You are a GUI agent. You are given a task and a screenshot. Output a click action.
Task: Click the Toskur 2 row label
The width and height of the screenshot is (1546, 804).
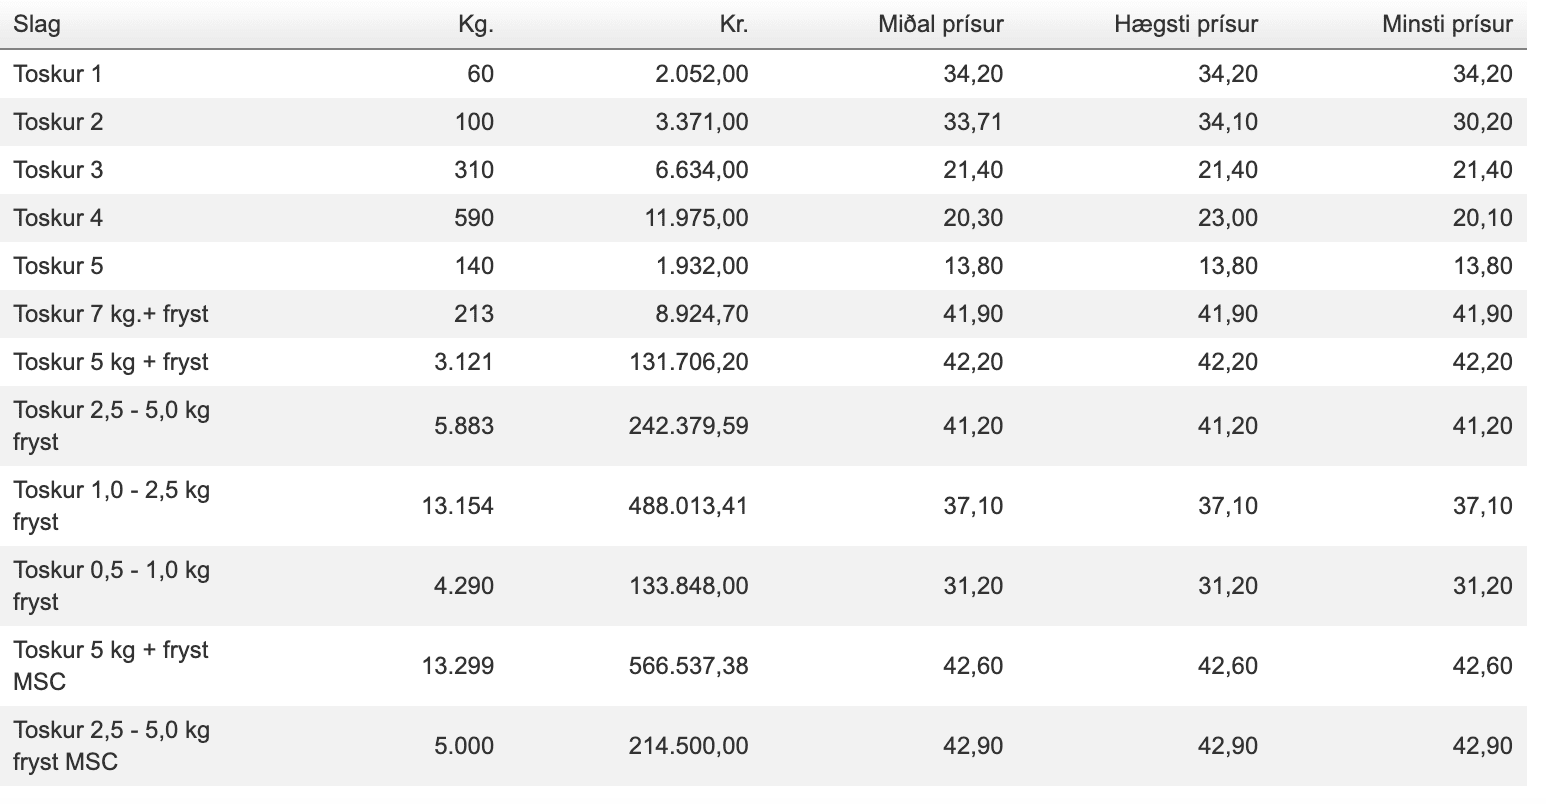pos(58,122)
